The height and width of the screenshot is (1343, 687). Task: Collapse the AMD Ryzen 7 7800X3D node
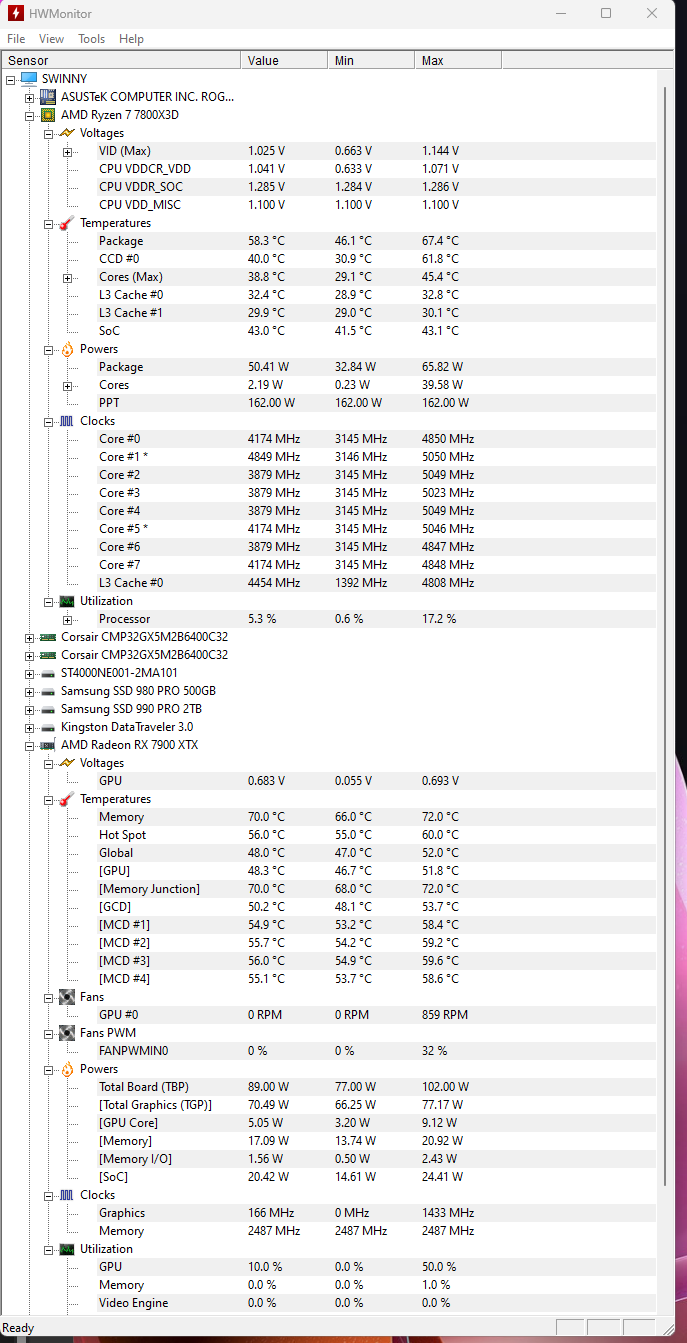pyautogui.click(x=30, y=115)
